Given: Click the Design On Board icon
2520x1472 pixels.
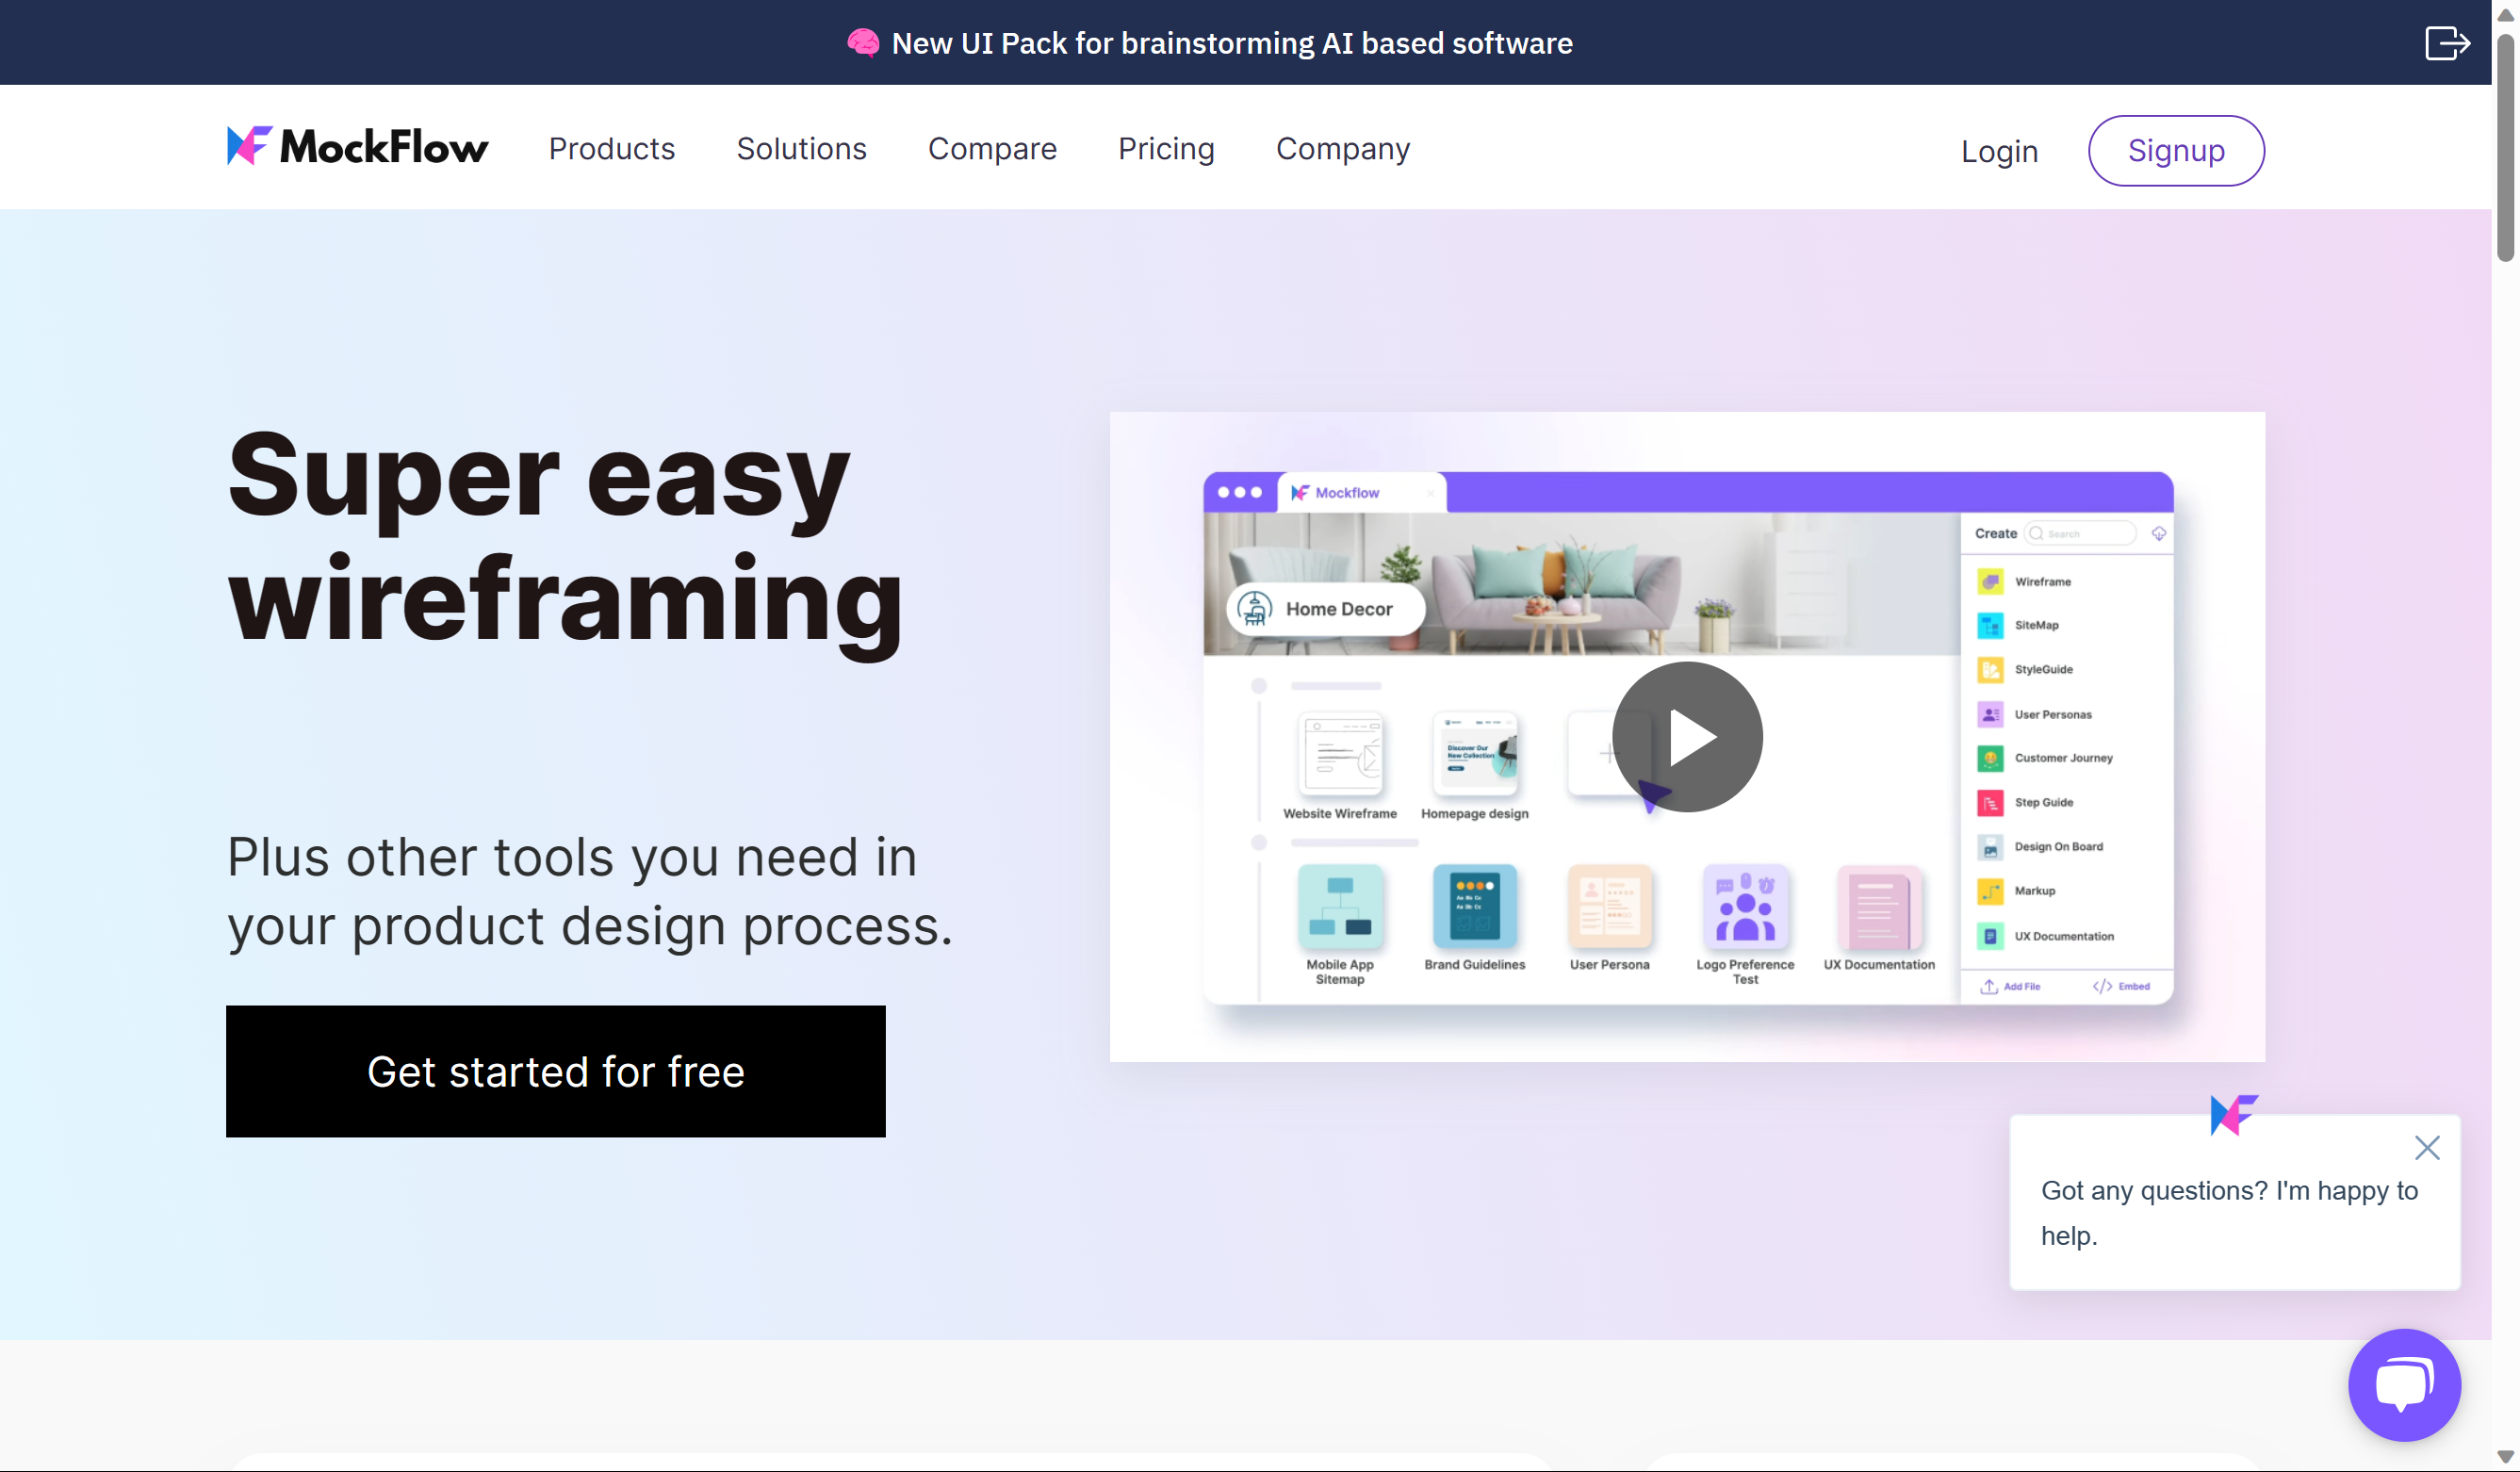Looking at the screenshot, I should pyautogui.click(x=1990, y=847).
